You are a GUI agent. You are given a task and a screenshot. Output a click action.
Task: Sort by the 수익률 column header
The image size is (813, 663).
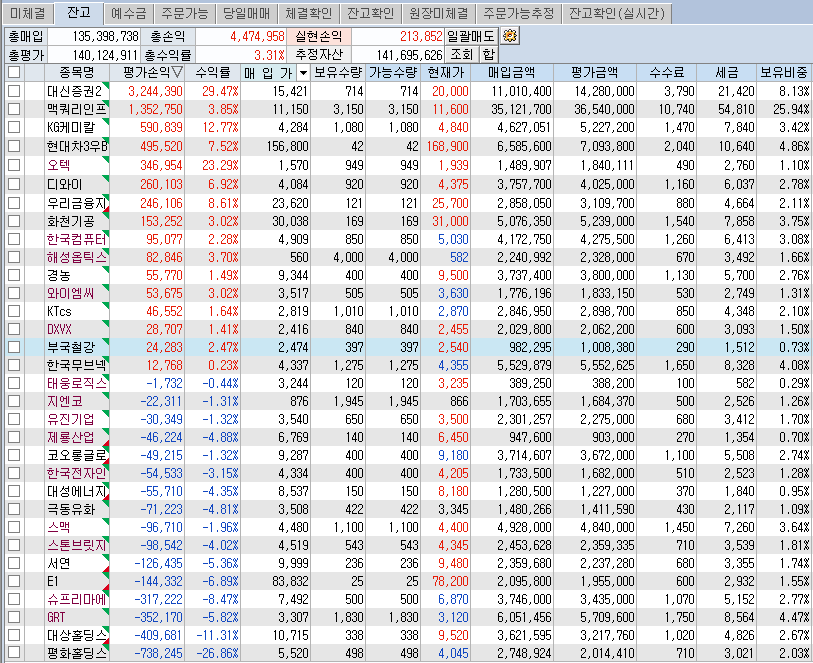(213, 73)
